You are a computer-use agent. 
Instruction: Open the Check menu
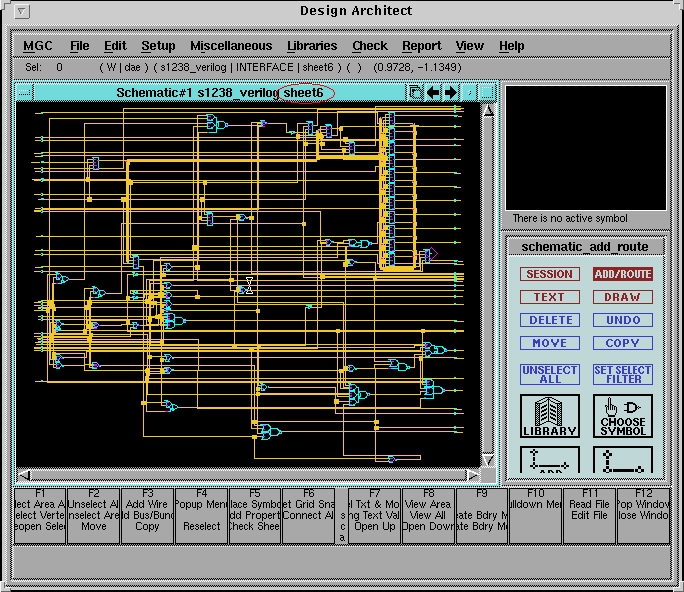370,46
